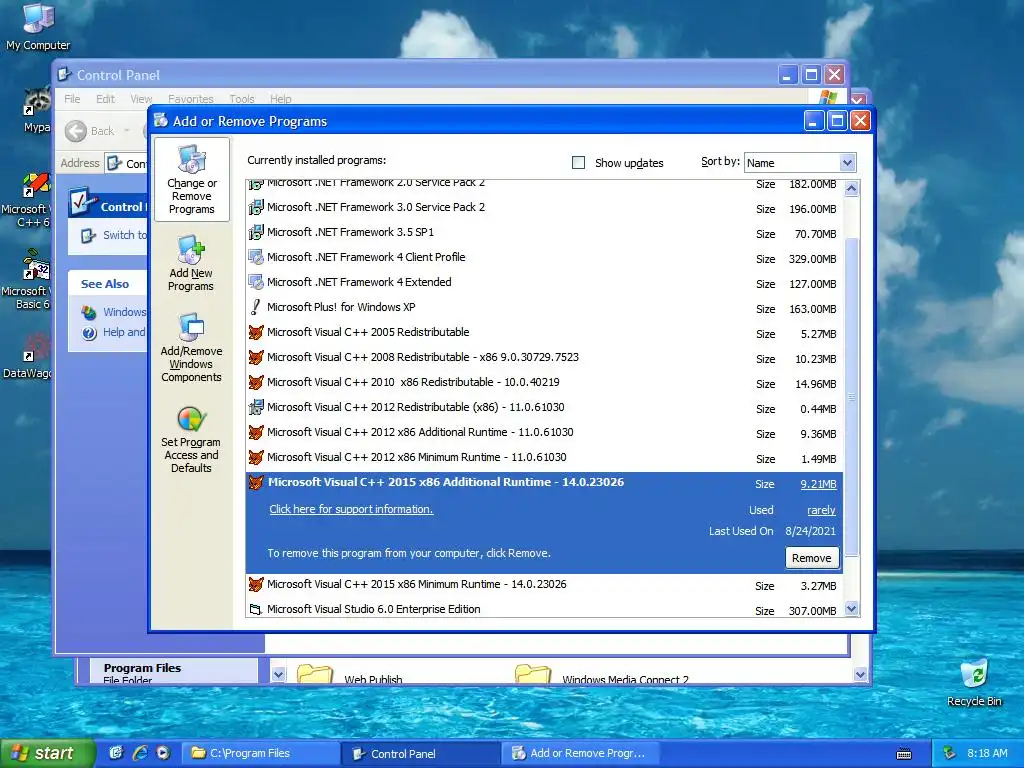Click icon of .NET Framework 3.0 Service Pack 2
This screenshot has height=768, width=1024.
coord(256,208)
